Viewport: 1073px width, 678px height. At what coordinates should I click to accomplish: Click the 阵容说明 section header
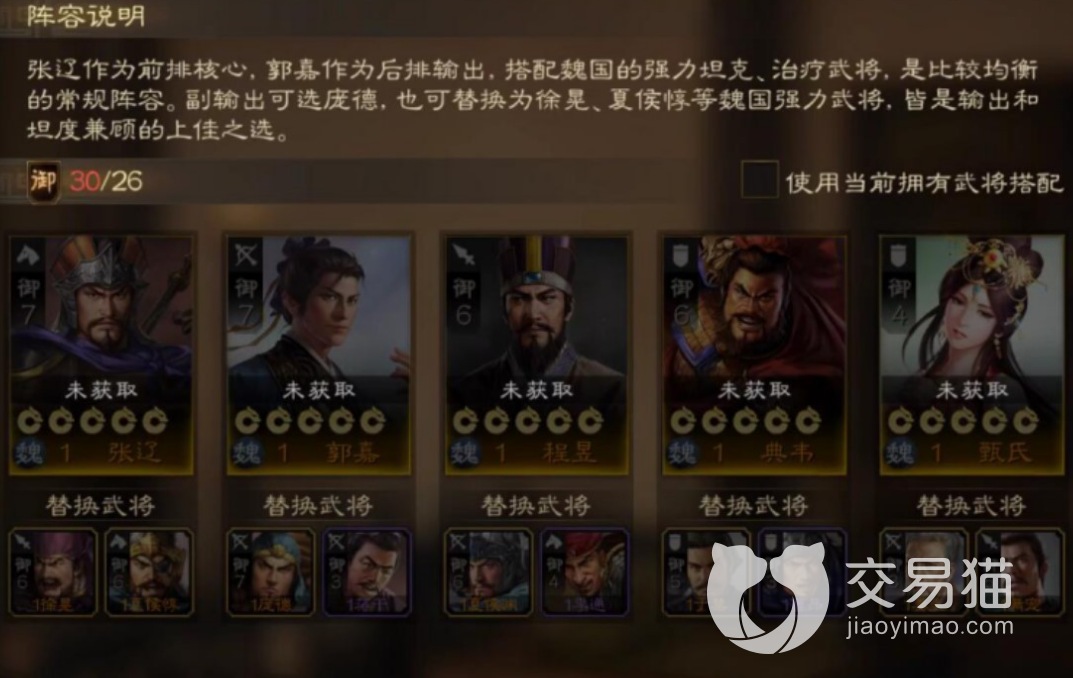86,15
